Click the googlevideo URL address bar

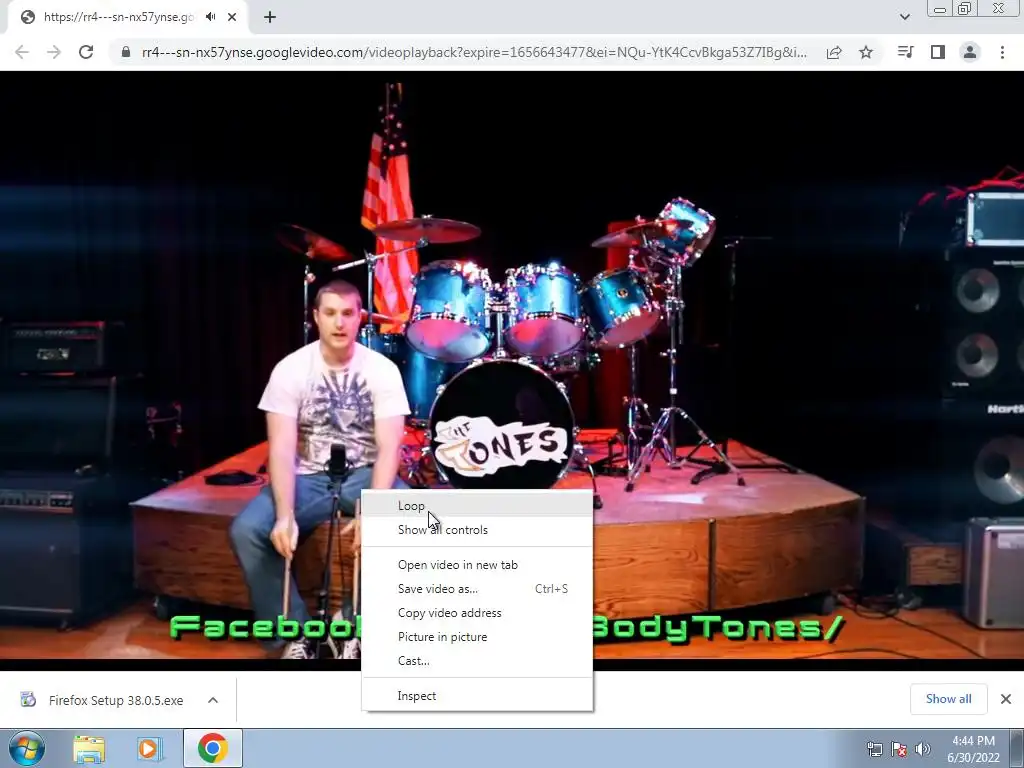pyautogui.click(x=474, y=52)
